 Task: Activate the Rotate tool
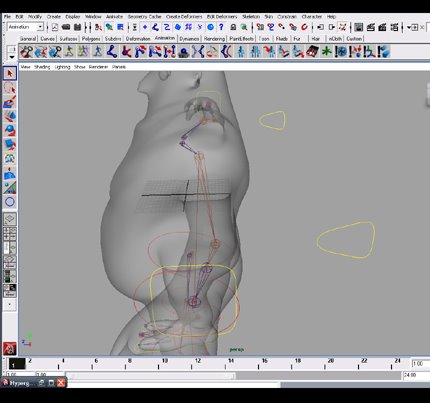[x=10, y=130]
